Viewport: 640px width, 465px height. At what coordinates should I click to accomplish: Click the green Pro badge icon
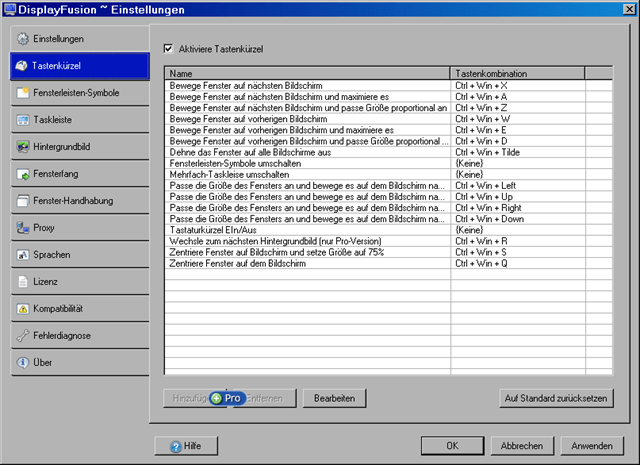[216, 398]
